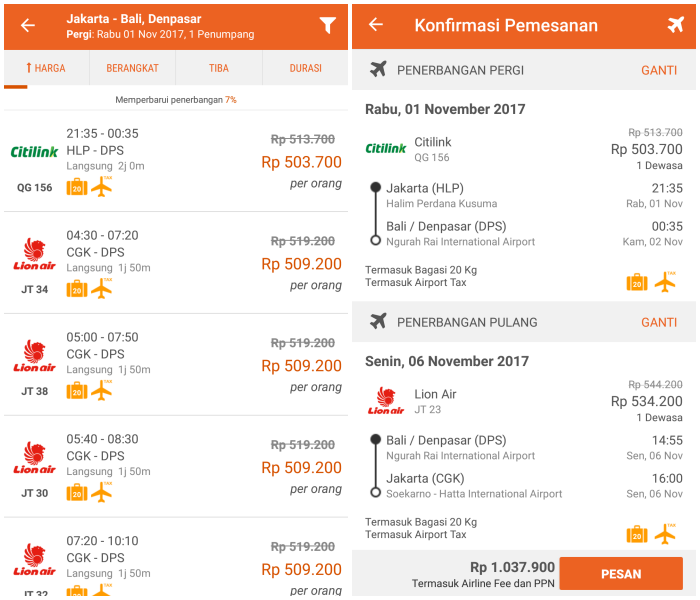The width and height of the screenshot is (700, 600).
Task: Sort flights by Tiba time
Action: (219, 68)
